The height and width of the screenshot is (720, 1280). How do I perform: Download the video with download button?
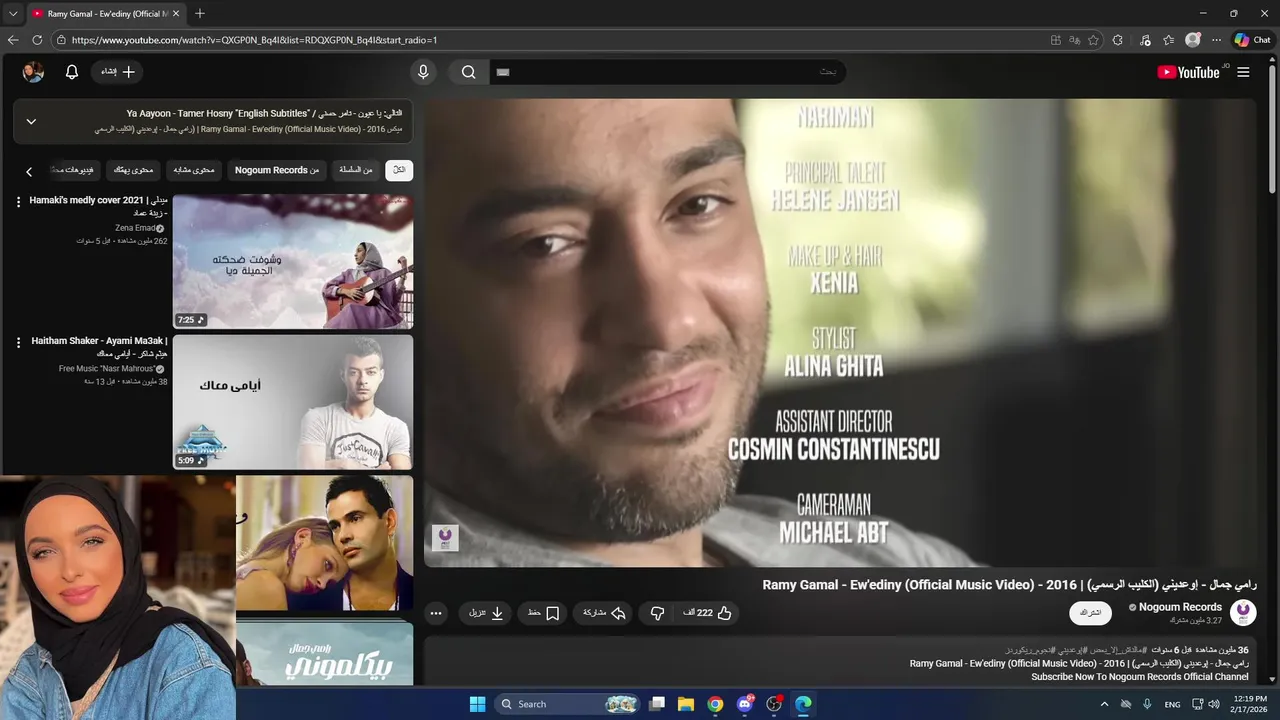click(487, 613)
